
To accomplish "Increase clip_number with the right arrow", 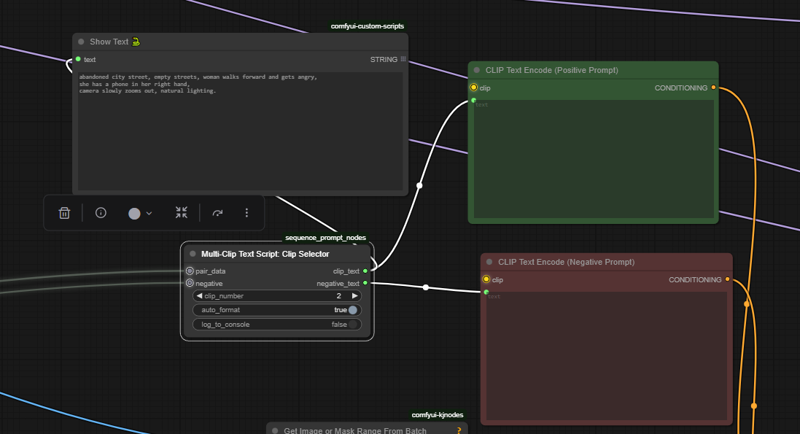I will [x=354, y=296].
